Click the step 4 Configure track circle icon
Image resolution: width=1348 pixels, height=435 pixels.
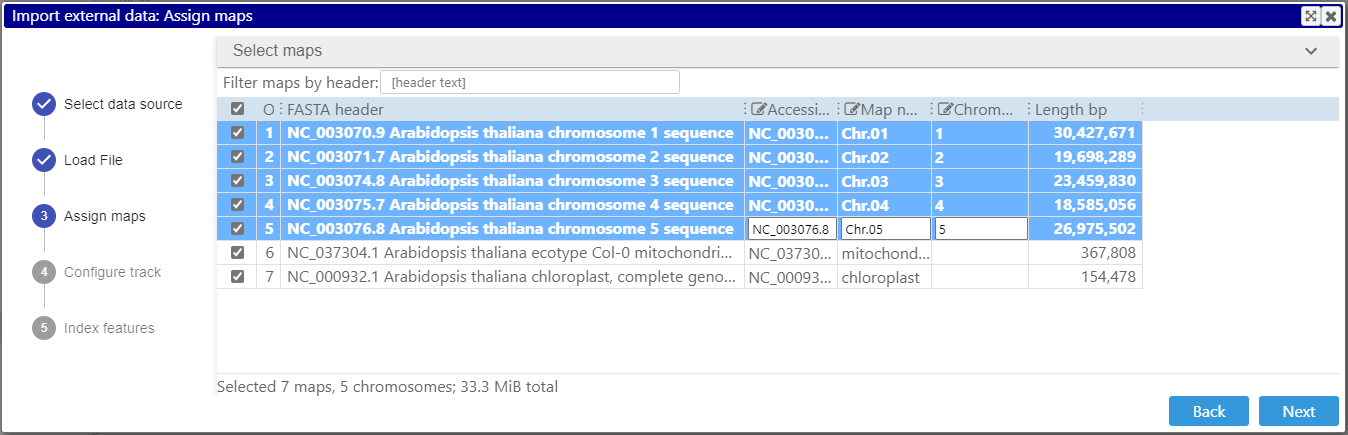coord(44,272)
